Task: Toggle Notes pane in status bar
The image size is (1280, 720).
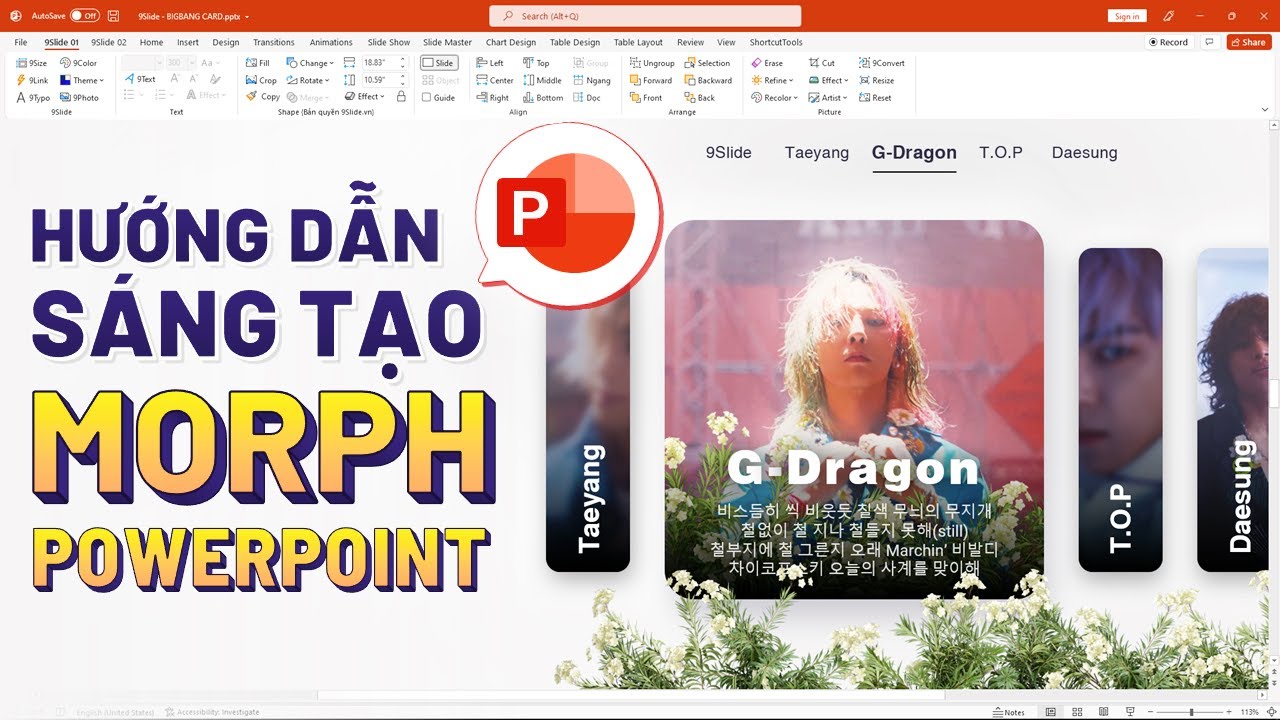Action: (x=1009, y=712)
